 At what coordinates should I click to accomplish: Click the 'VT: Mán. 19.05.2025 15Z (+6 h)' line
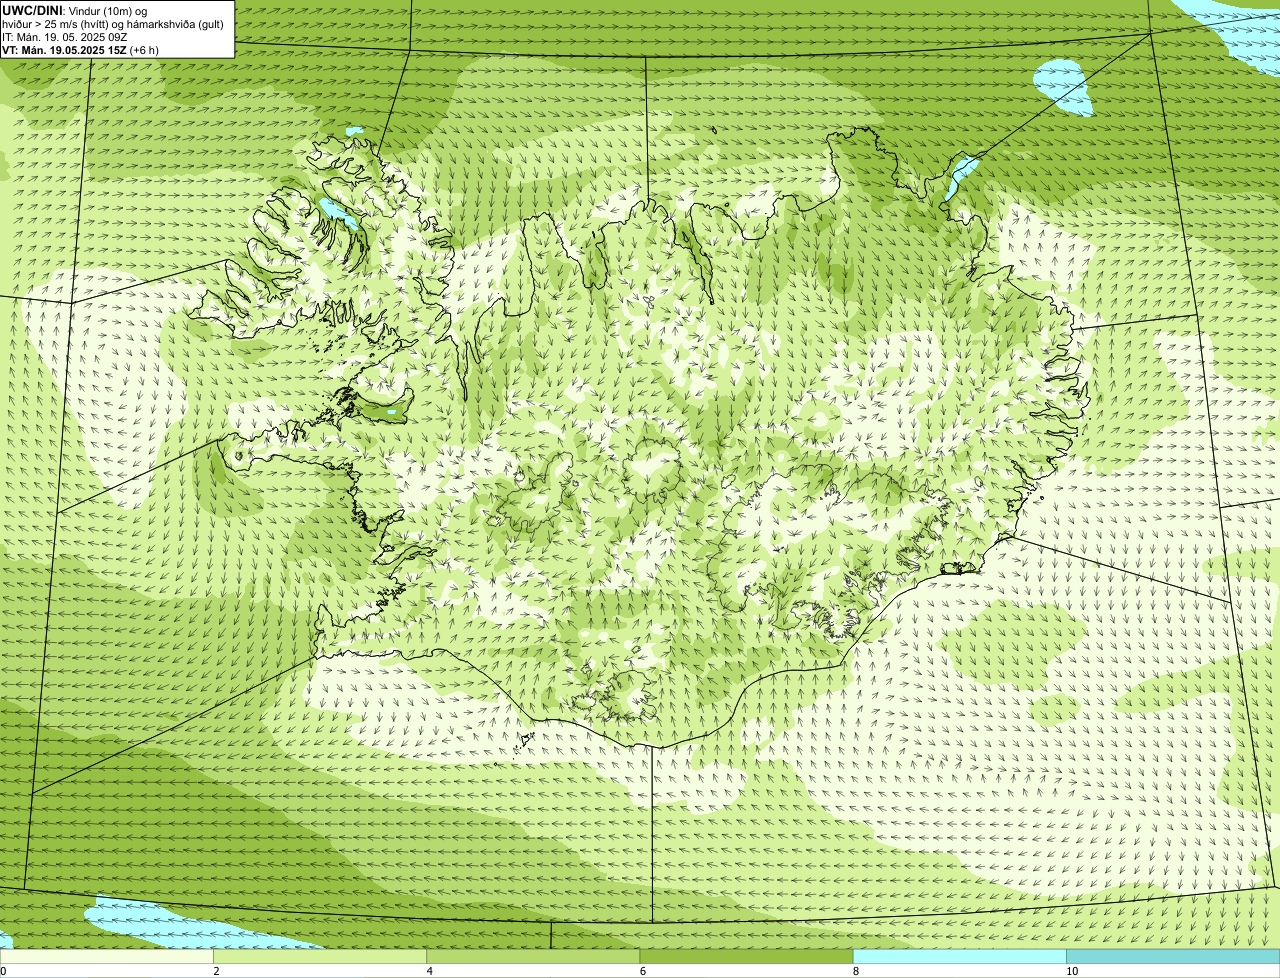tap(80, 49)
